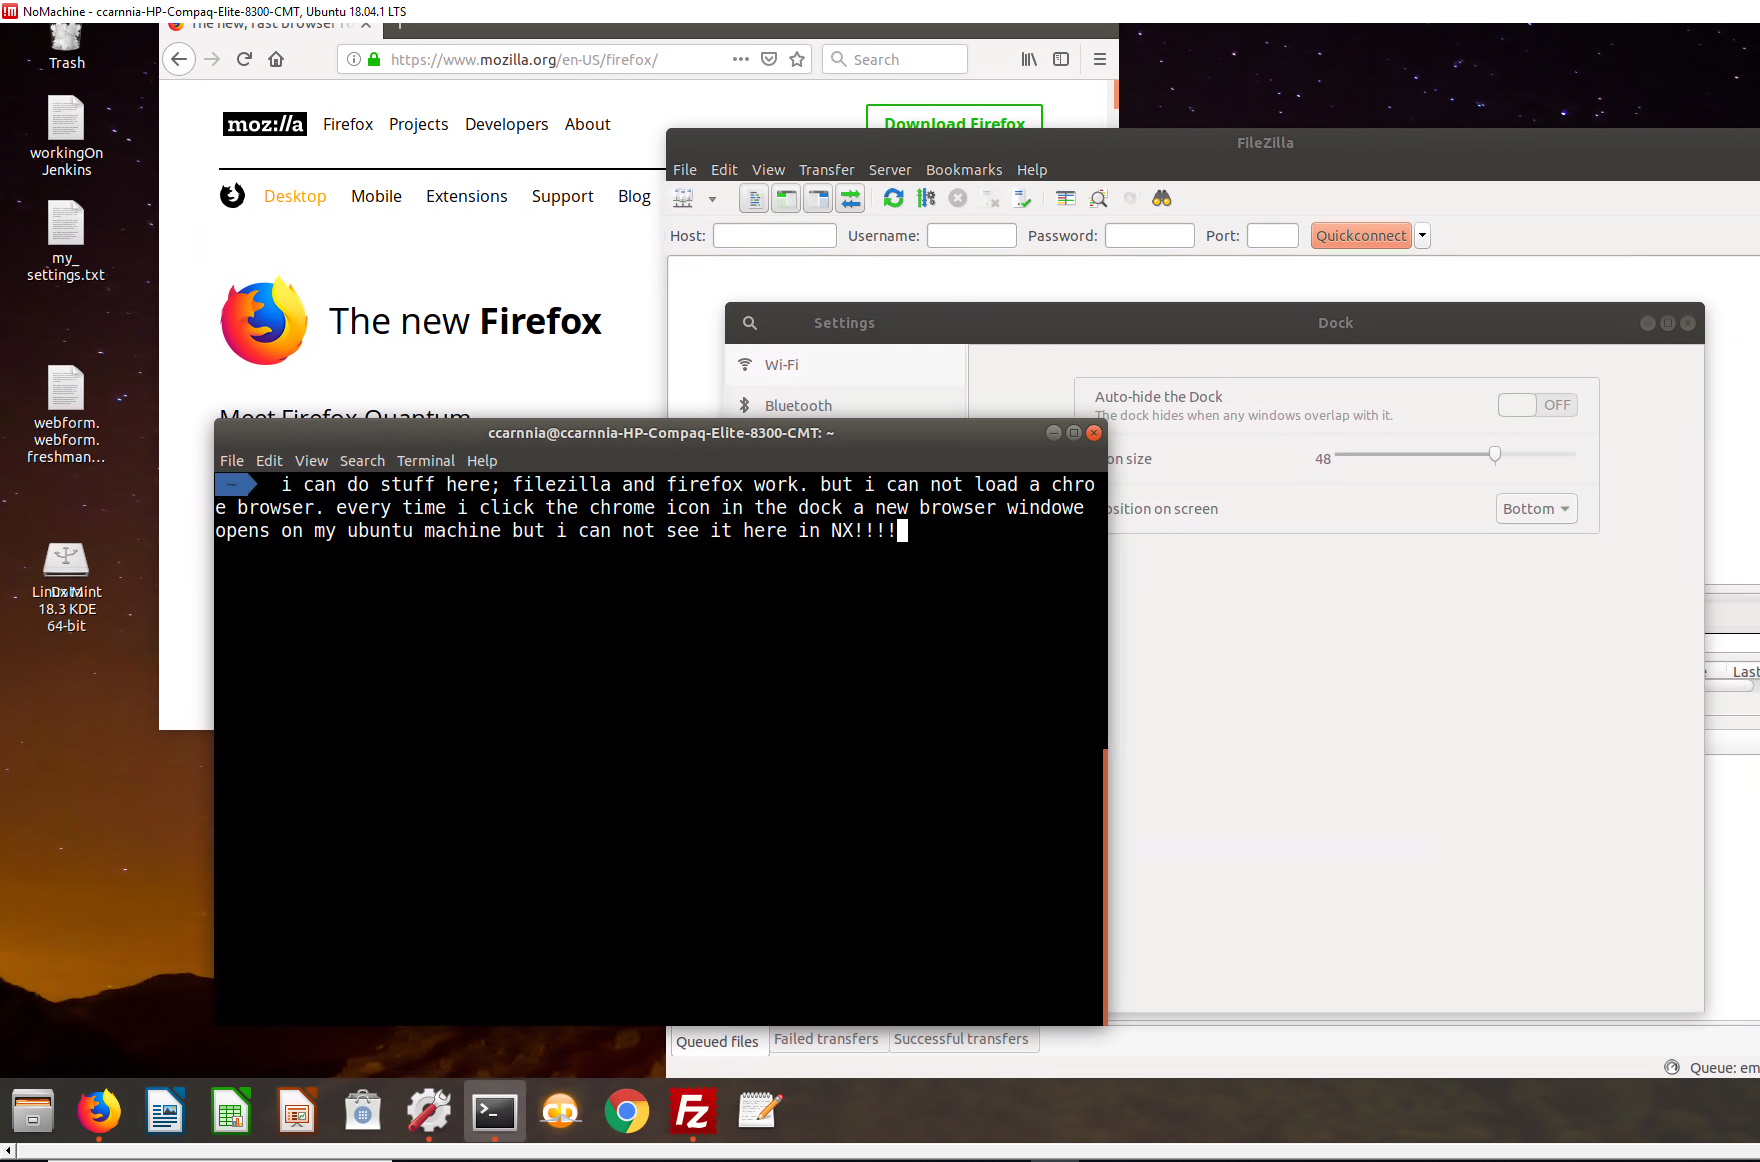
Task: Click process queue icon in FileZilla toolbar
Action: pyautogui.click(x=926, y=199)
